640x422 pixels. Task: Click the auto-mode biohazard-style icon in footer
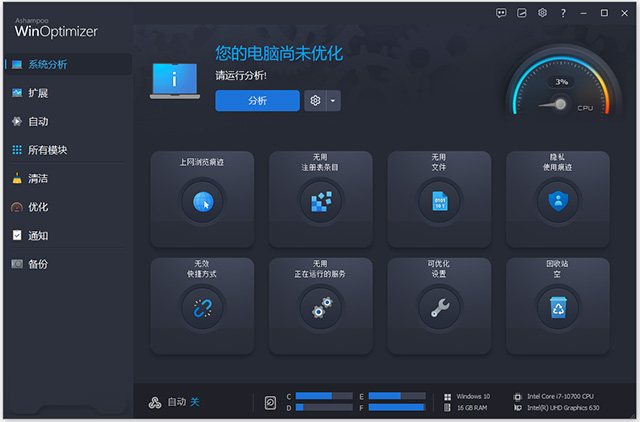[155, 402]
